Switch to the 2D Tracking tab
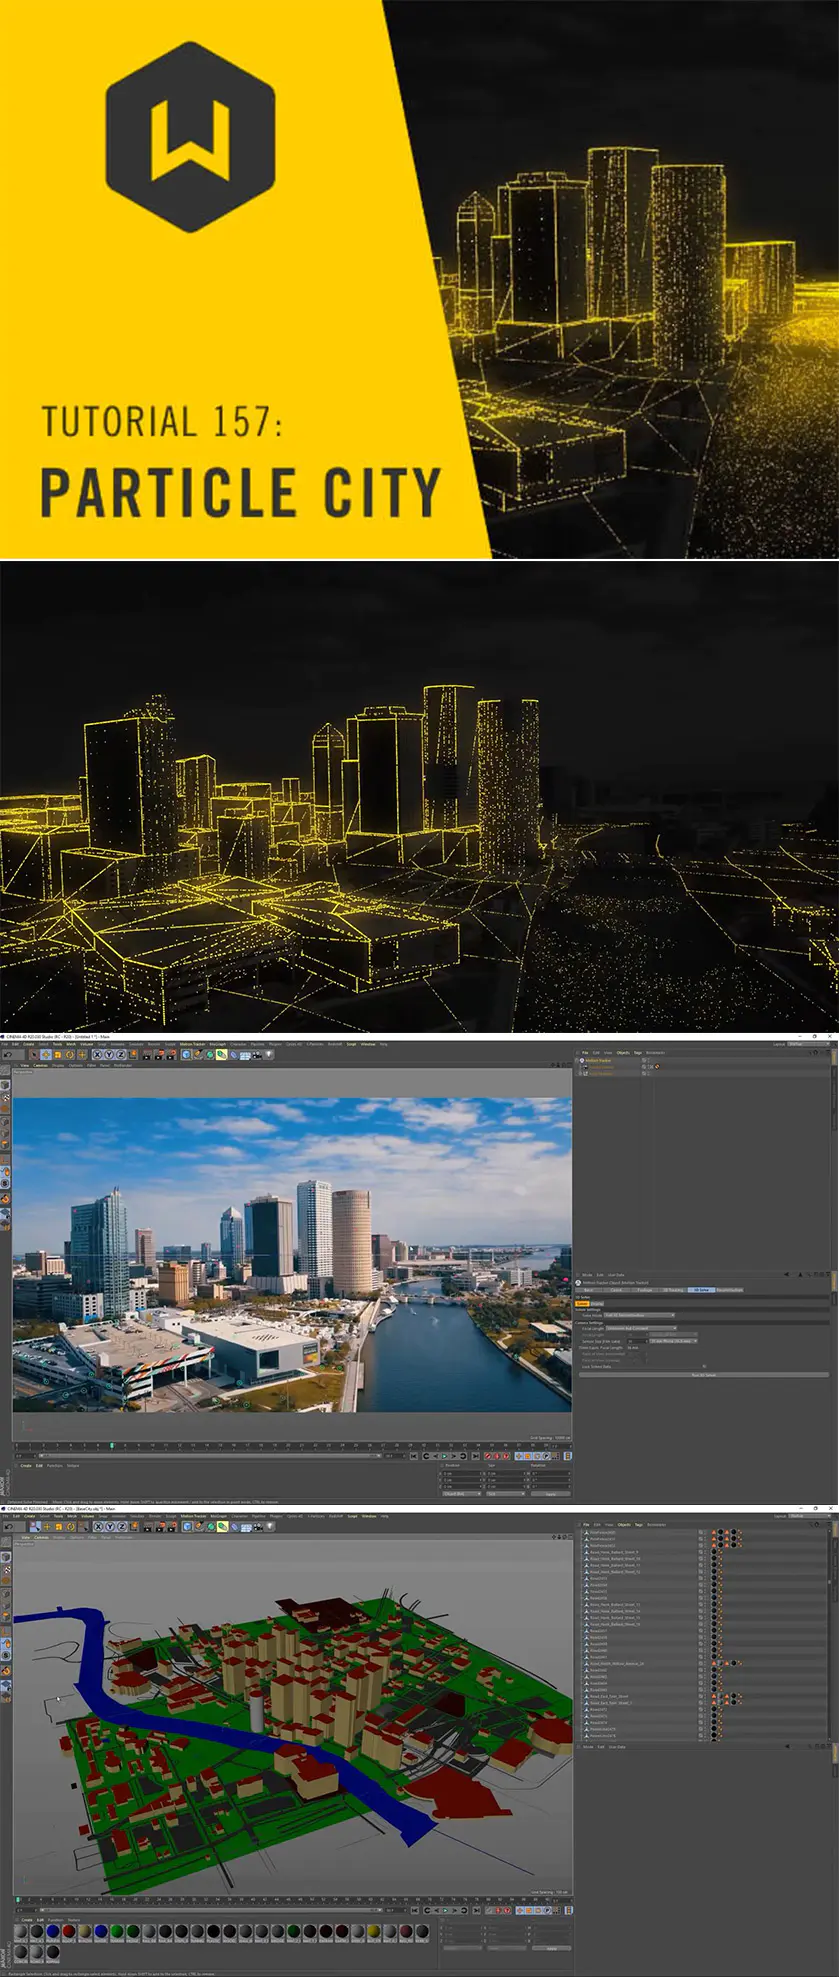The image size is (839, 1977). [673, 1290]
